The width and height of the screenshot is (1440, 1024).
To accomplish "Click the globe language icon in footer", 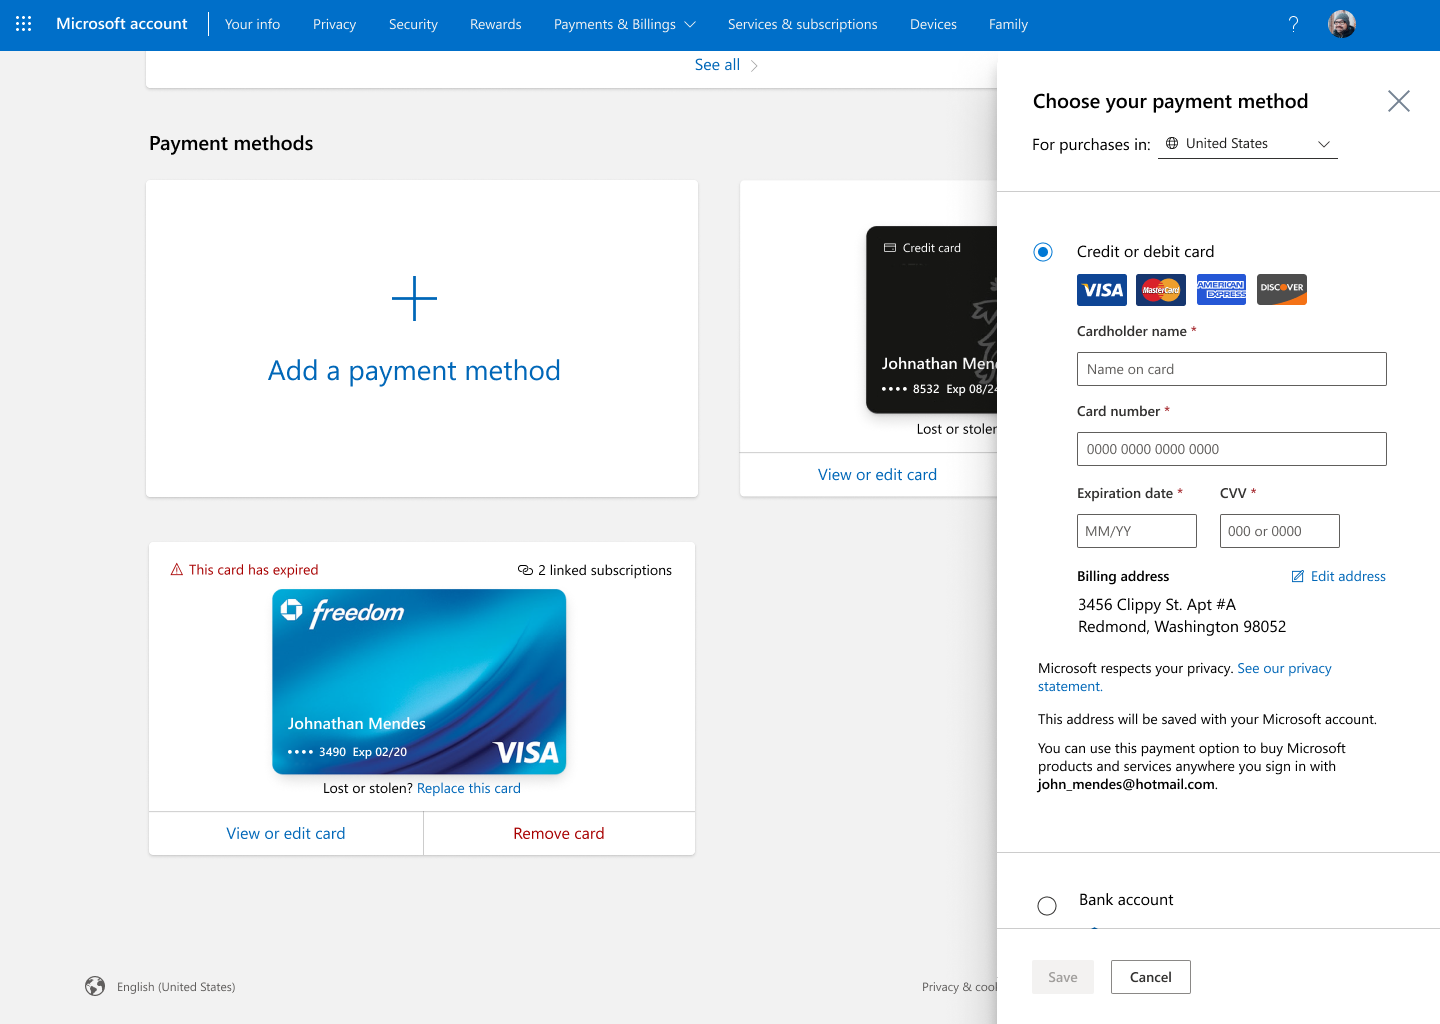I will pos(95,986).
